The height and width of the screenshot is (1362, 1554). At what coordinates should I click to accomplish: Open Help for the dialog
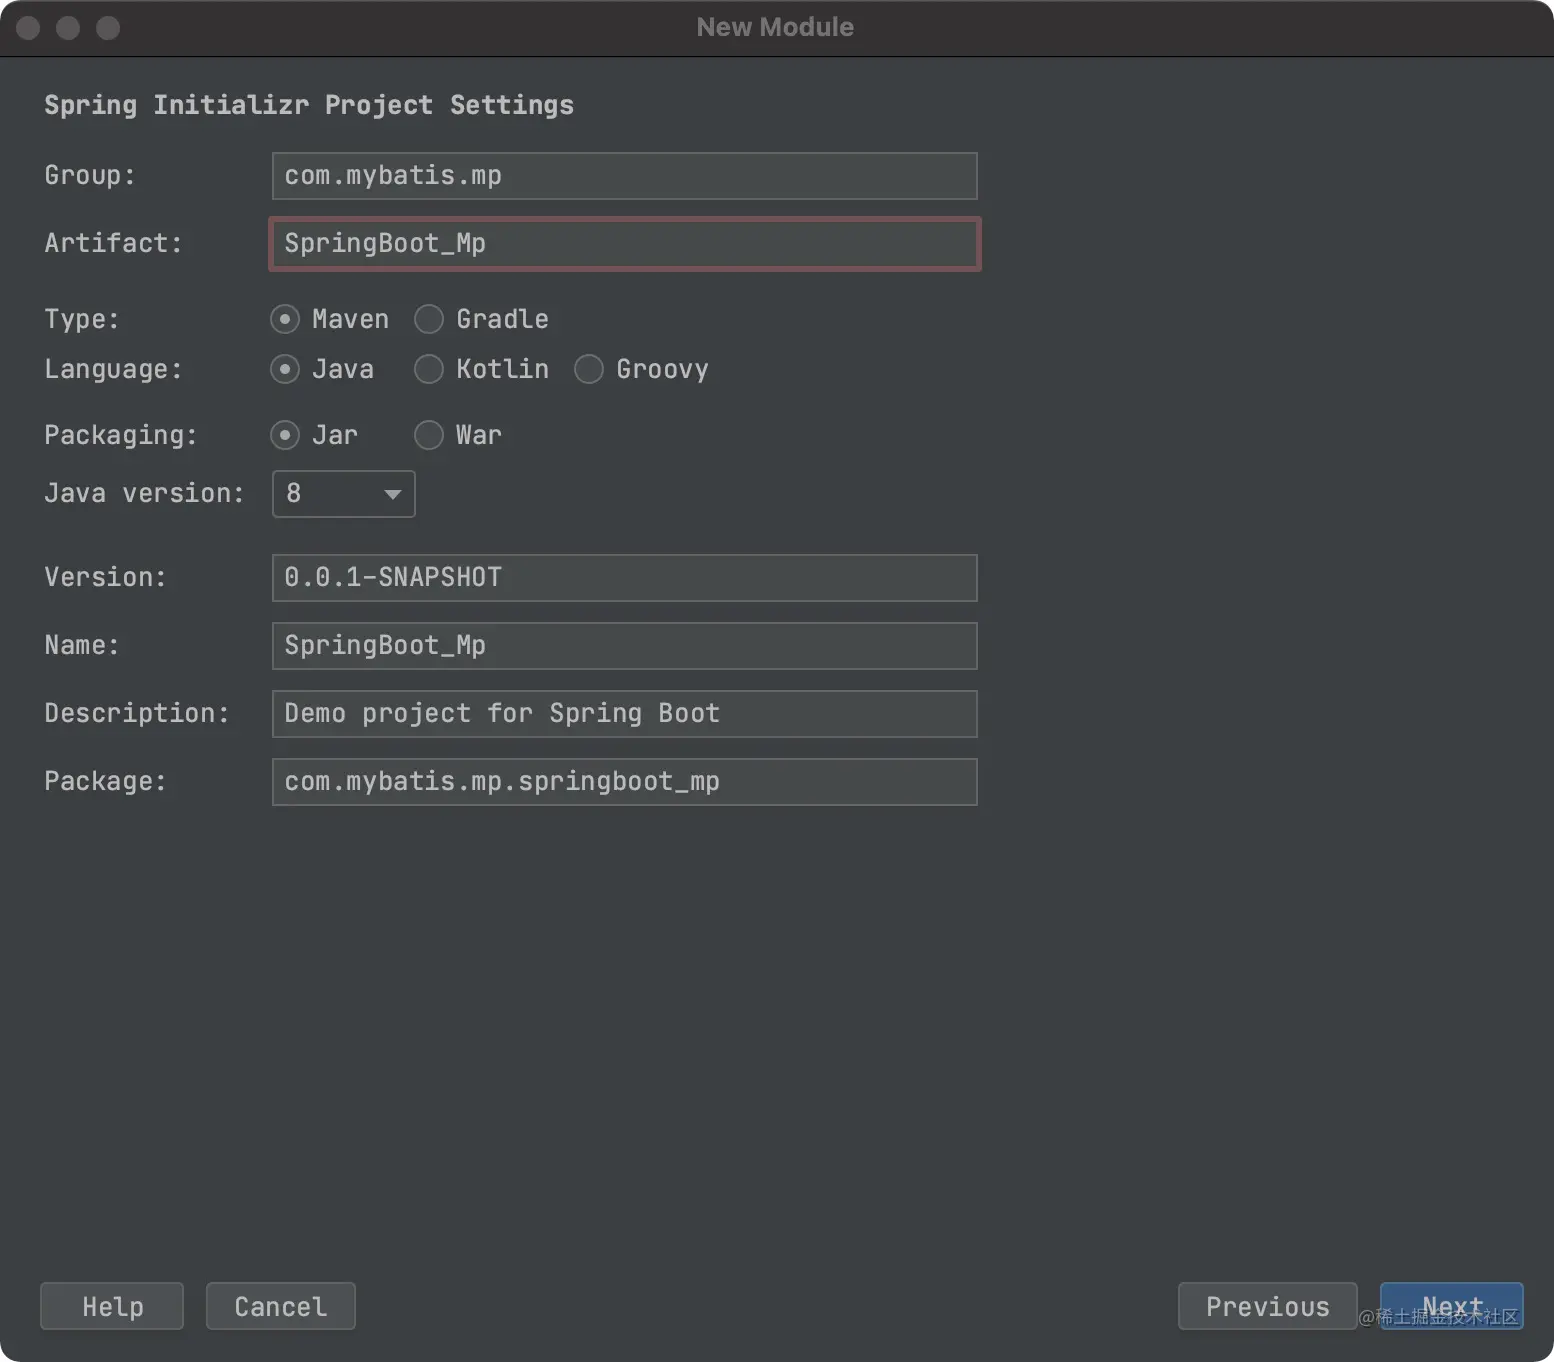(112, 1306)
